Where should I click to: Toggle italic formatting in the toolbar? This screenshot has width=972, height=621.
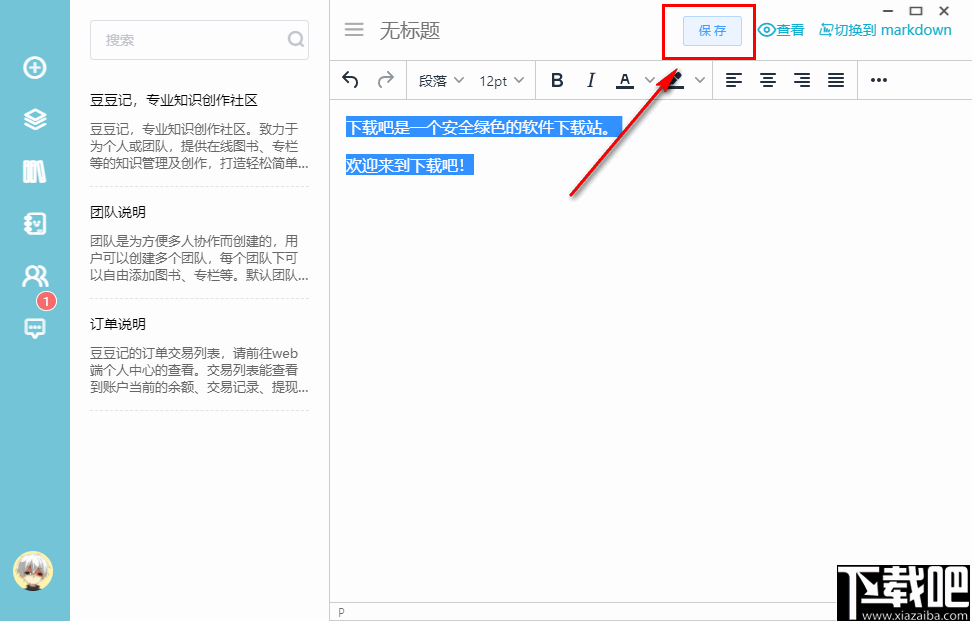click(x=591, y=80)
